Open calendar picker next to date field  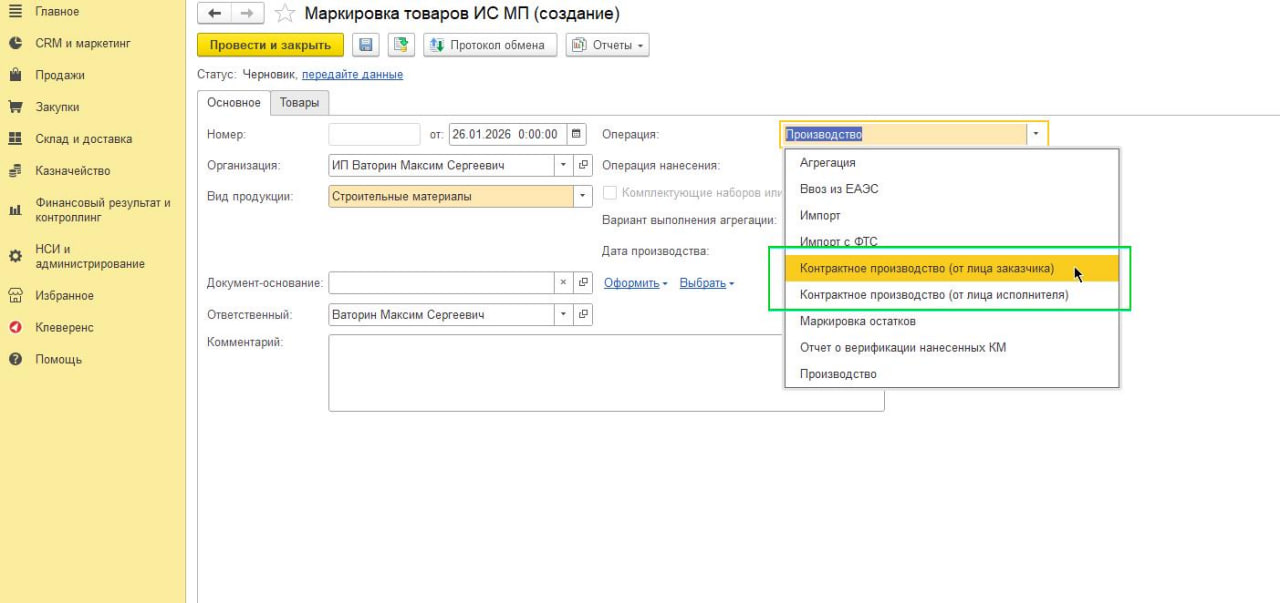576,134
